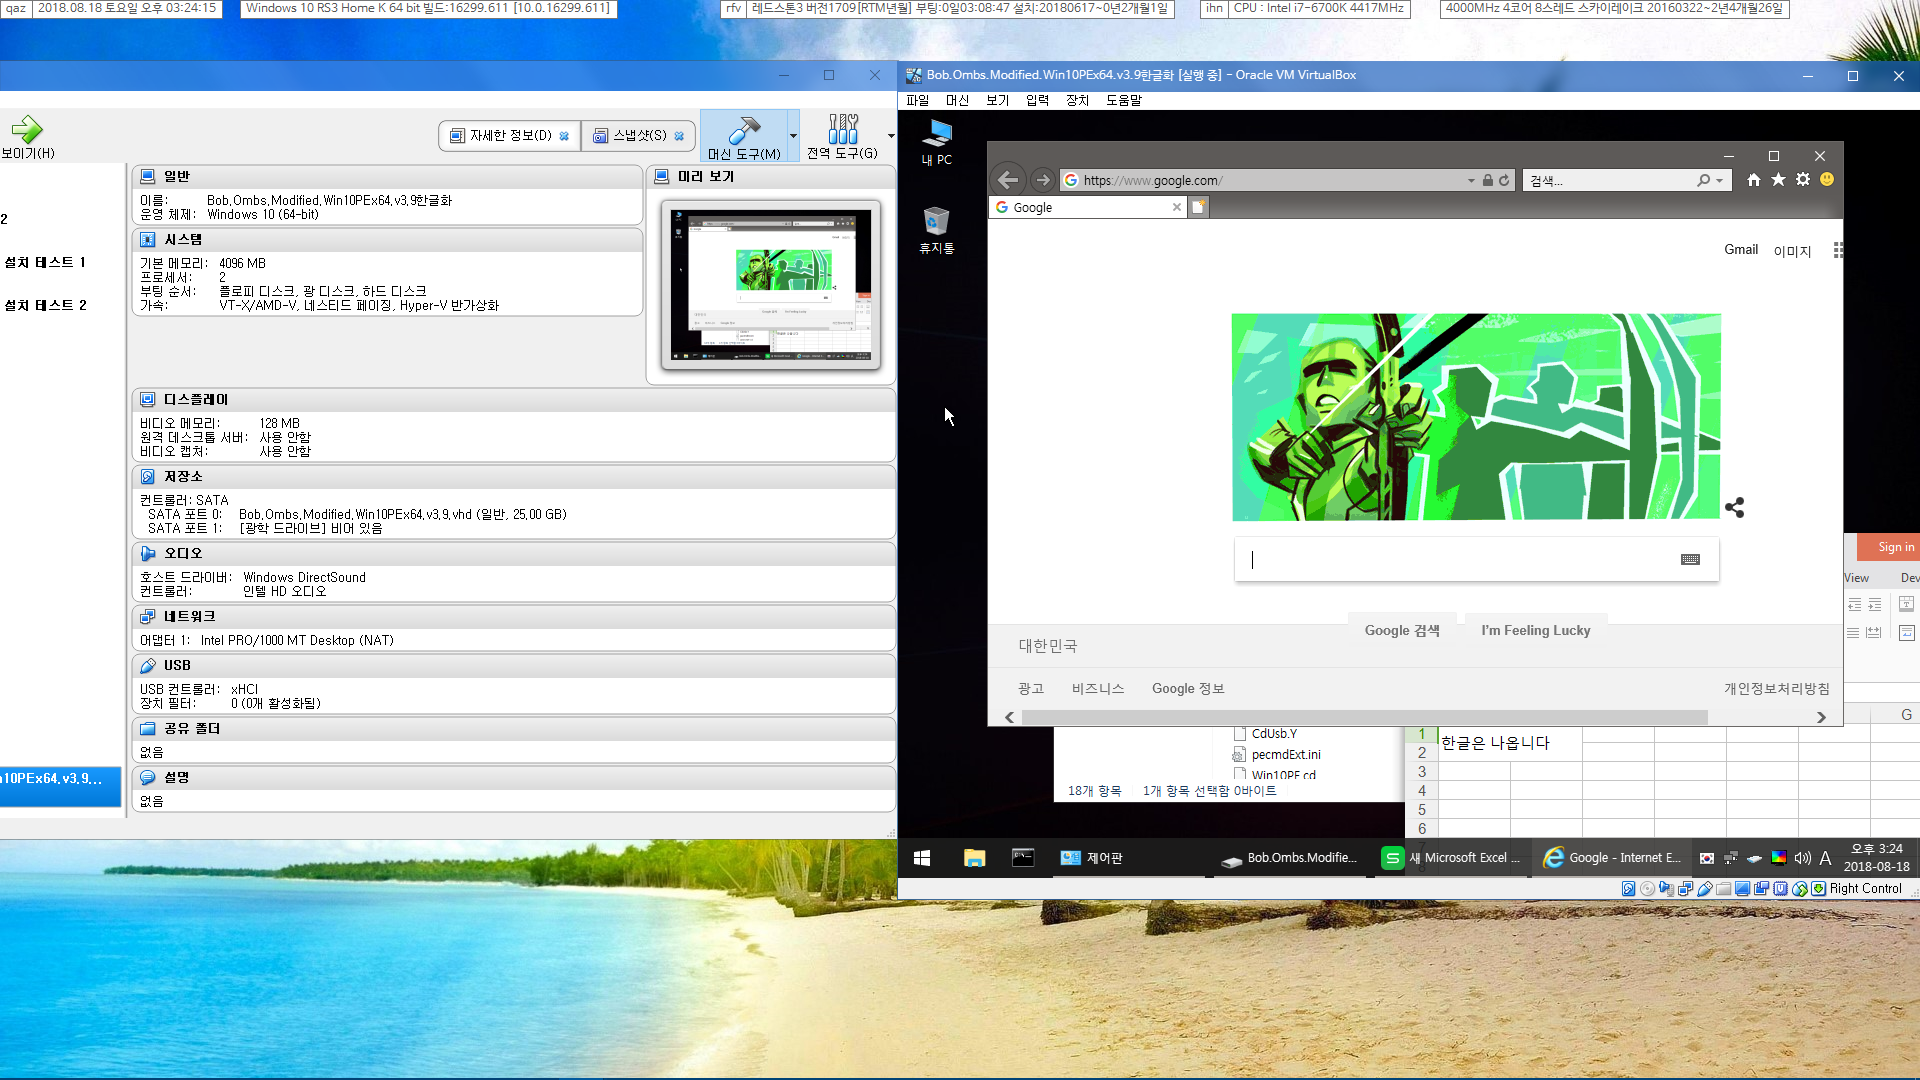Close the 자세한 정보(D) tab with its x
Viewport: 1920px width, 1080px height.
[x=564, y=136]
